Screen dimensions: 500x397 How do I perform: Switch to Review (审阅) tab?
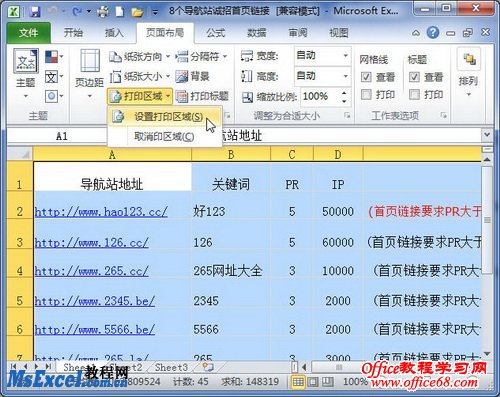298,33
